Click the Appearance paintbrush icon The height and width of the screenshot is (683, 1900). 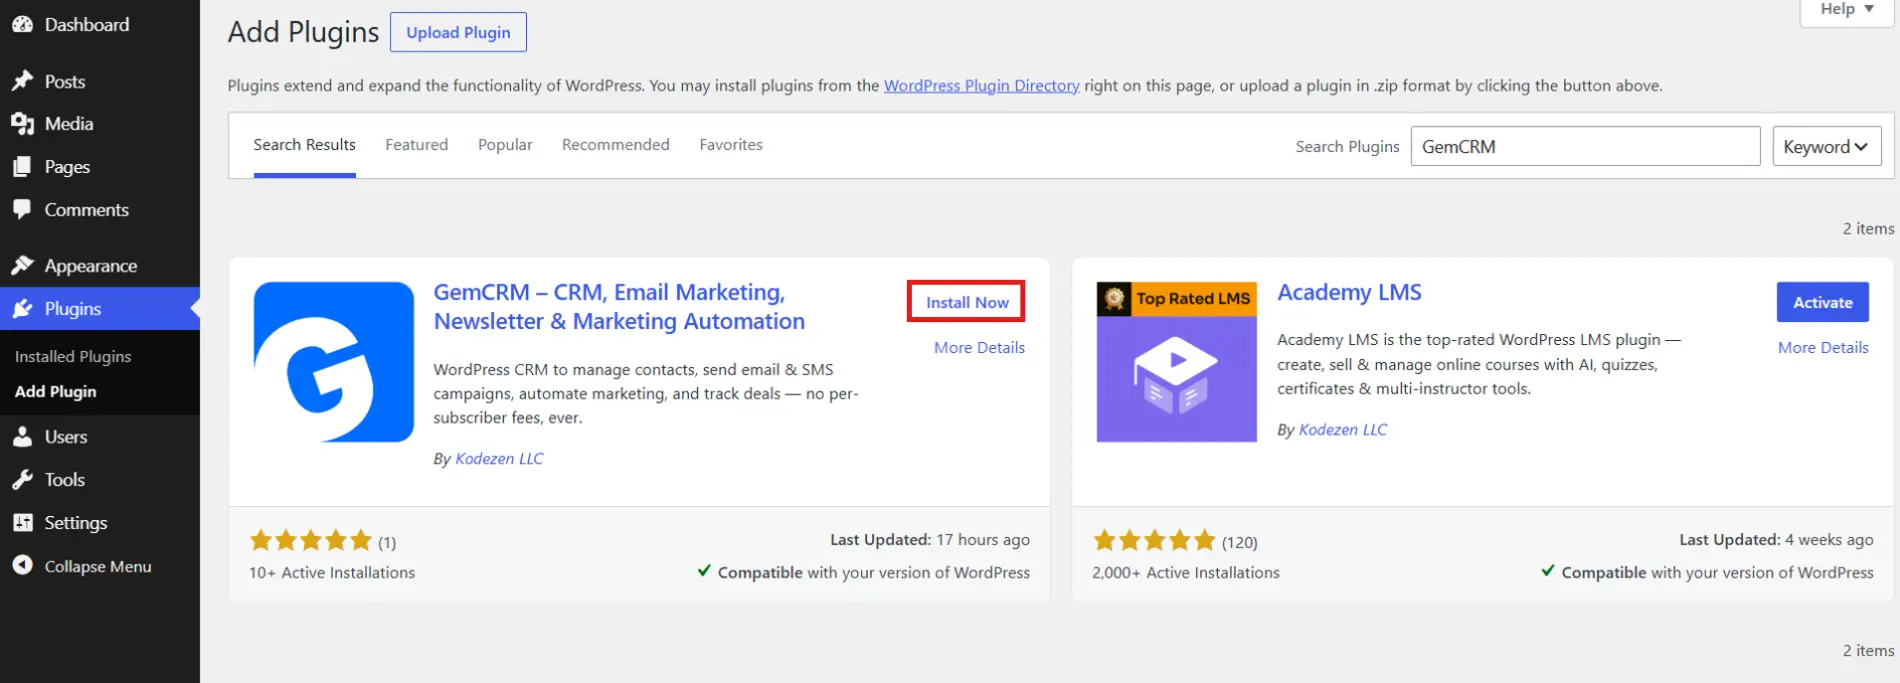[x=22, y=265]
